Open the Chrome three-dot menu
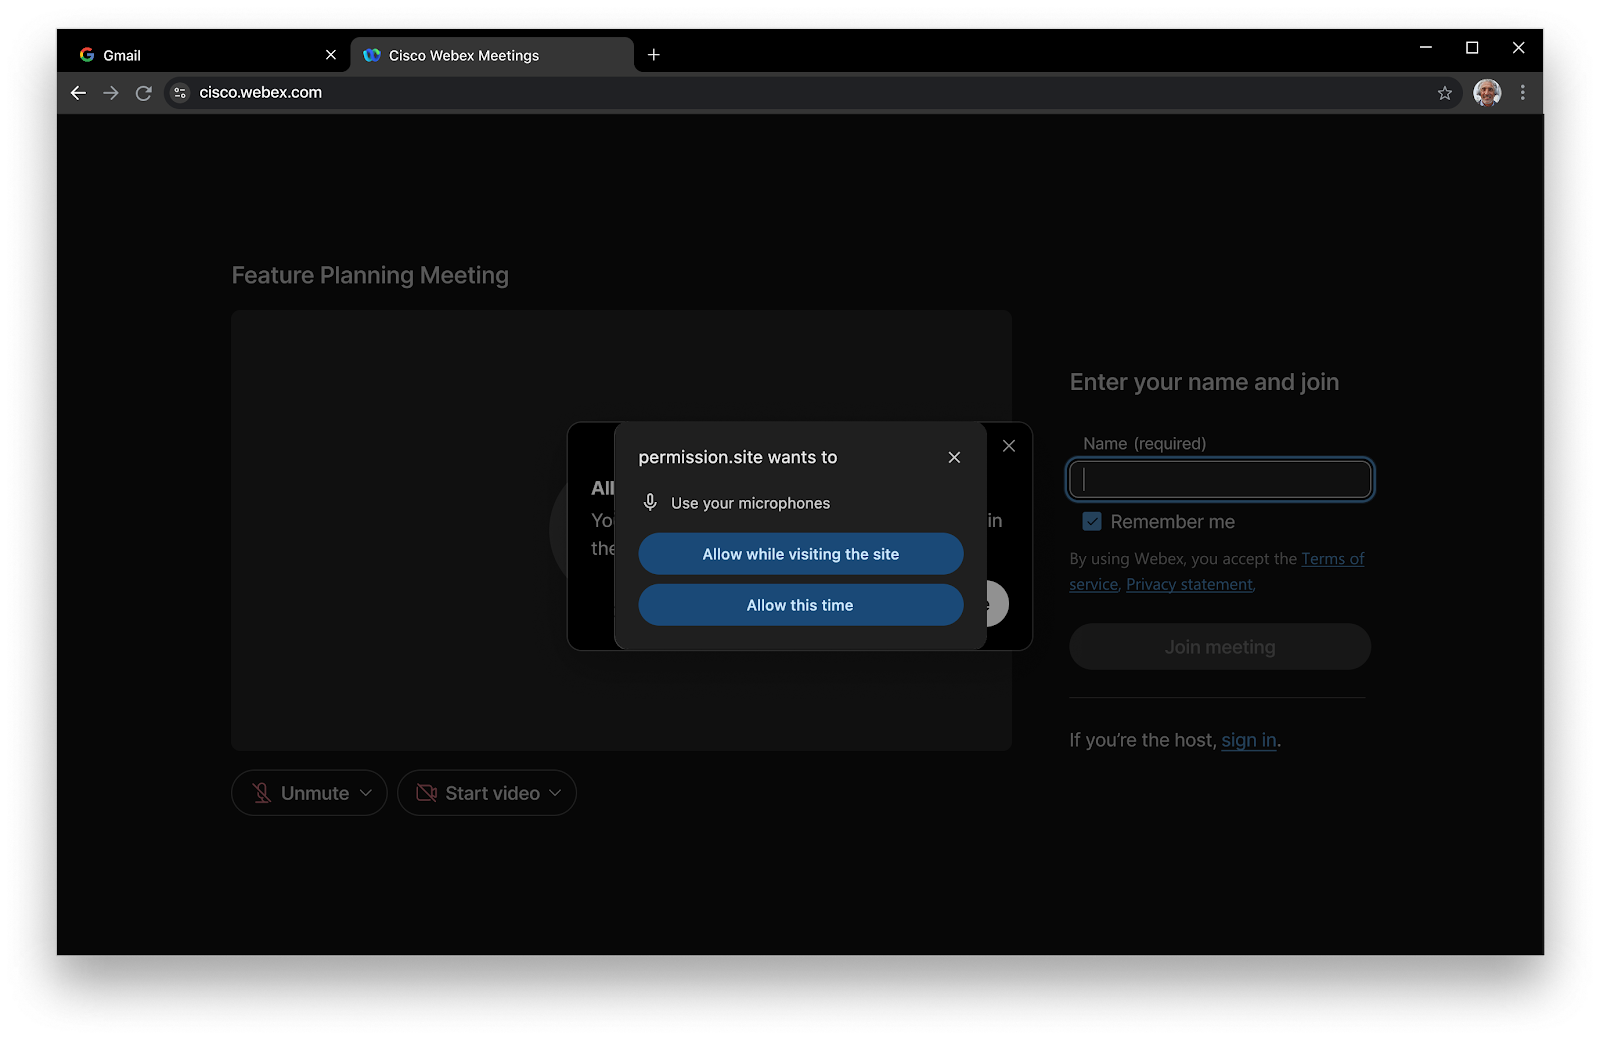The height and width of the screenshot is (1040, 1600). pyautogui.click(x=1523, y=92)
